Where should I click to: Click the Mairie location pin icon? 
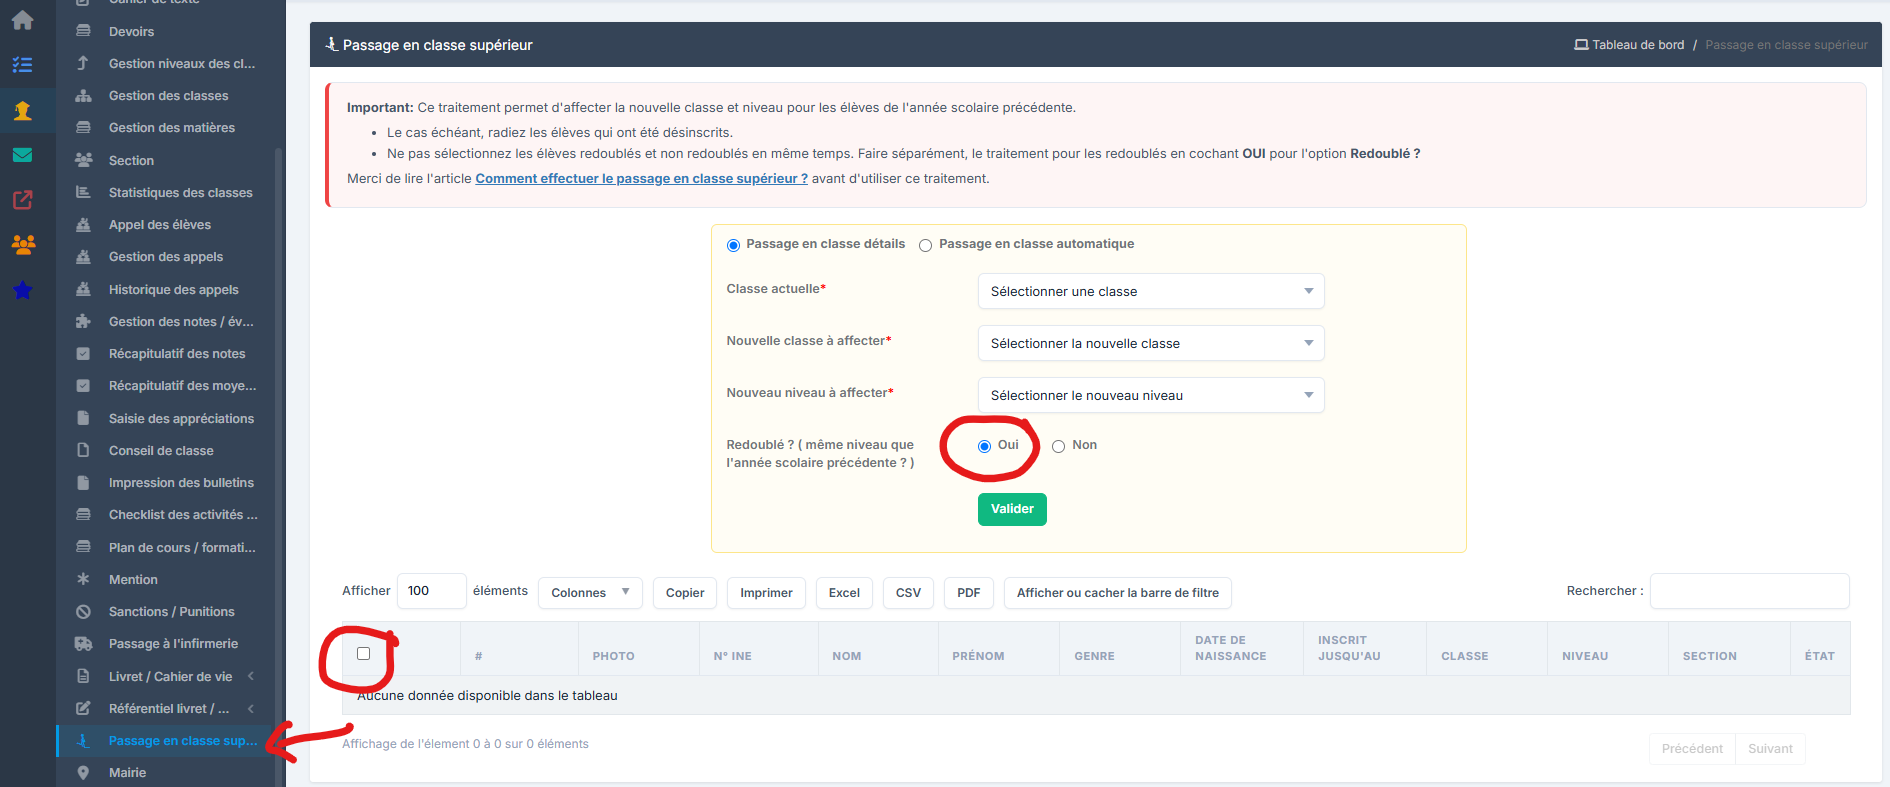[84, 772]
